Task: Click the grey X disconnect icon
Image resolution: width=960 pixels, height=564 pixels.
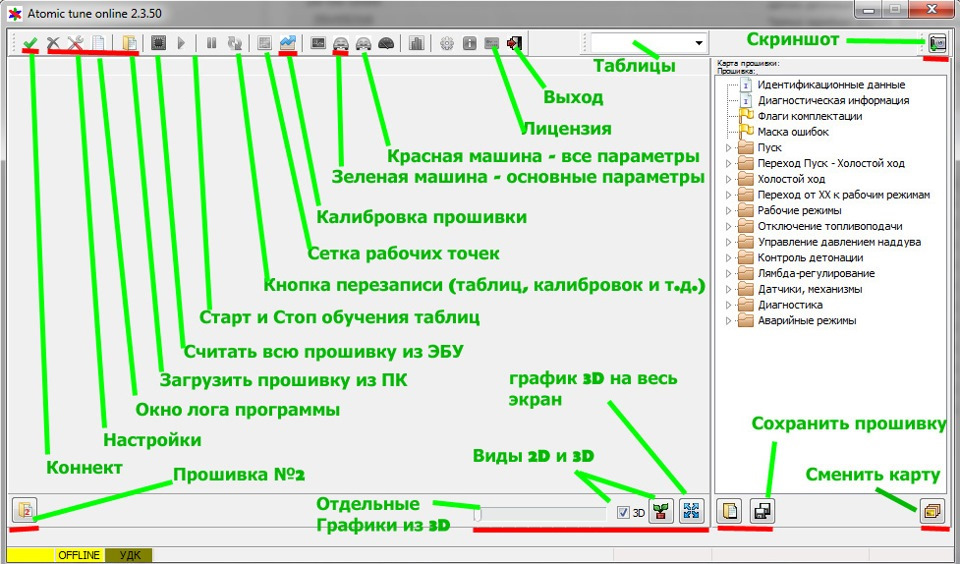Action: point(54,43)
